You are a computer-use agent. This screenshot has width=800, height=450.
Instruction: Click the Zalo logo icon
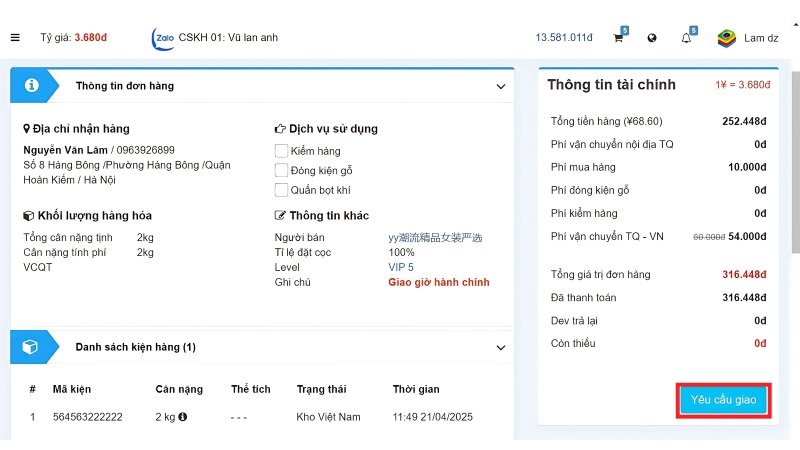click(163, 38)
